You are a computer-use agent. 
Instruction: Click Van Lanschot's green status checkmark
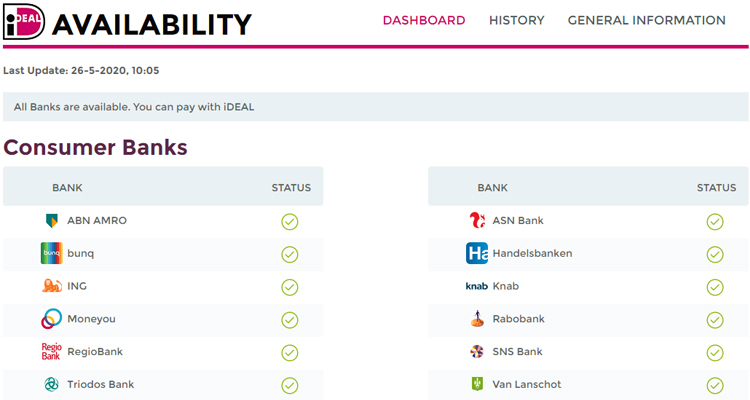click(715, 385)
